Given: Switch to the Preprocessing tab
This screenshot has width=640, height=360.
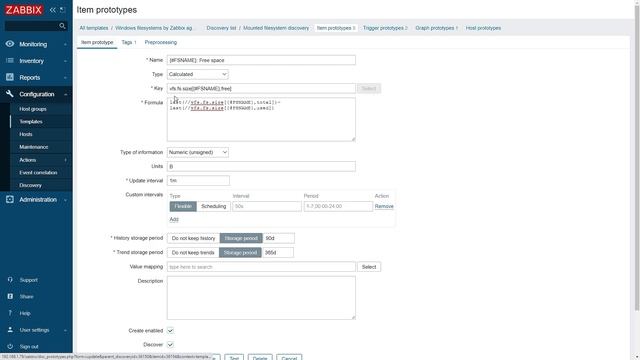Looking at the screenshot, I should pyautogui.click(x=161, y=42).
